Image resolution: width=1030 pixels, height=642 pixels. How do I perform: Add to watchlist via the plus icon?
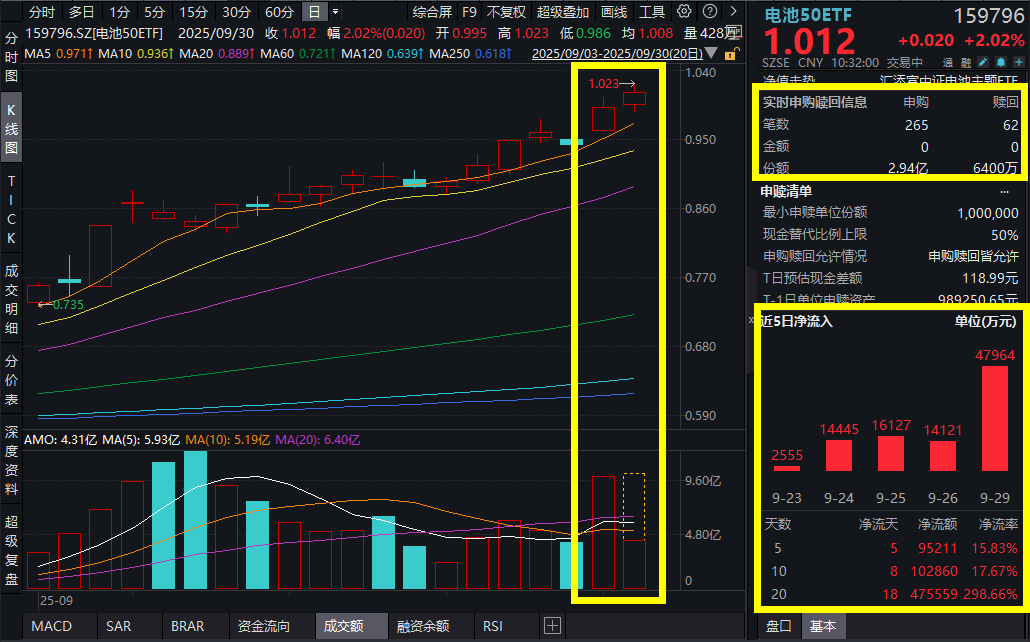1017,62
